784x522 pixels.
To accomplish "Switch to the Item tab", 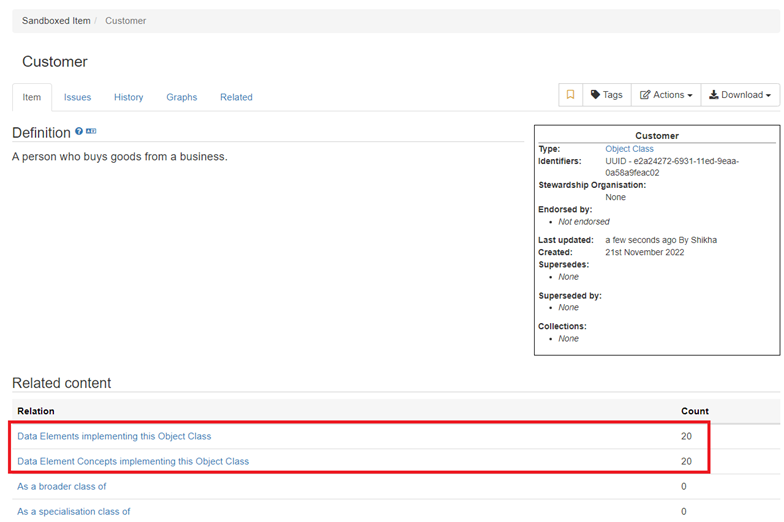I will point(32,97).
